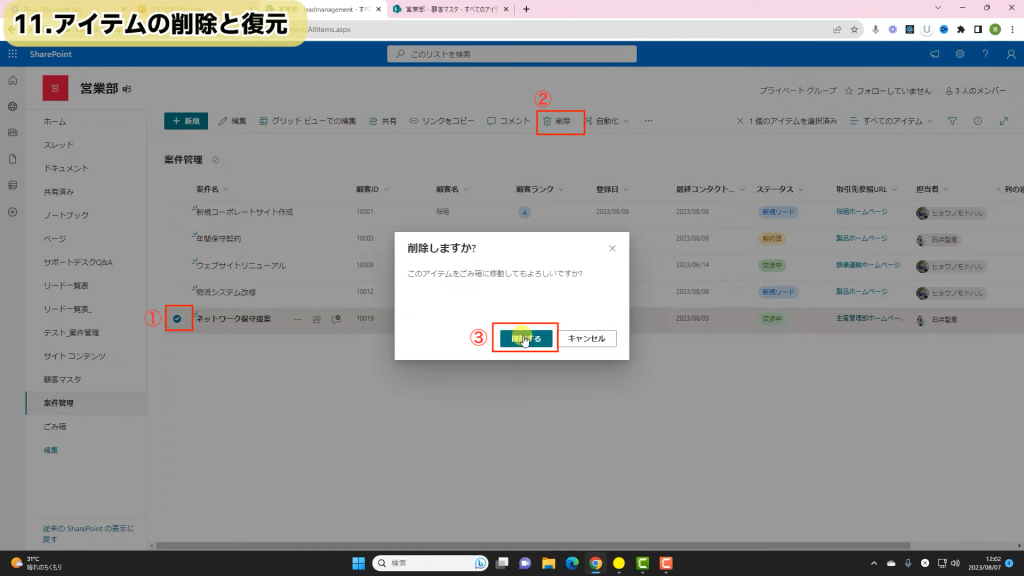The height and width of the screenshot is (576, 1024).
Task: Clear selection via X beside 1個のアイテムを選択済み
Action: tap(740, 121)
